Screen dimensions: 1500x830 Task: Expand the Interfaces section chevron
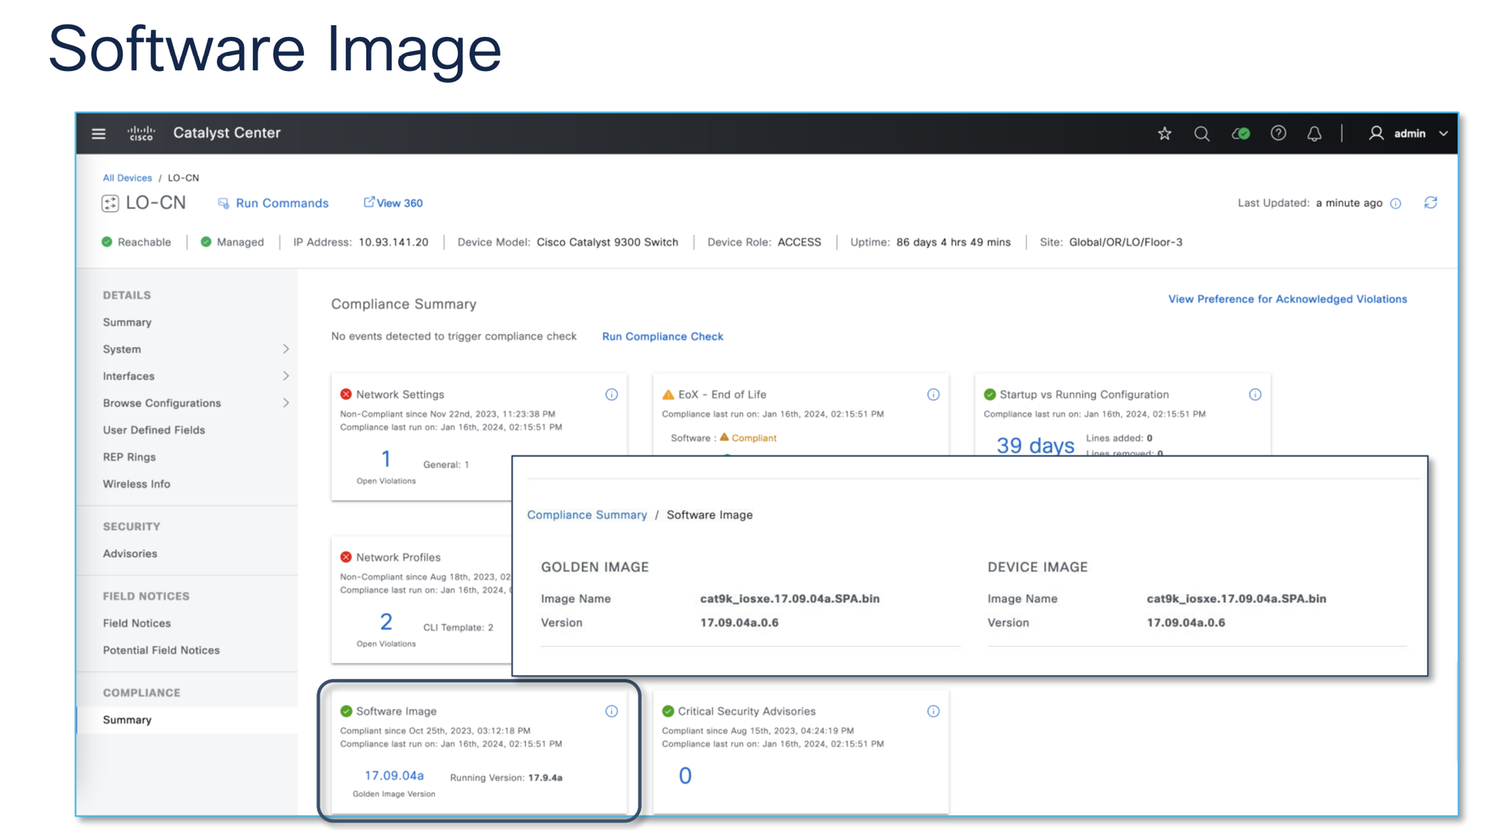[x=286, y=376]
